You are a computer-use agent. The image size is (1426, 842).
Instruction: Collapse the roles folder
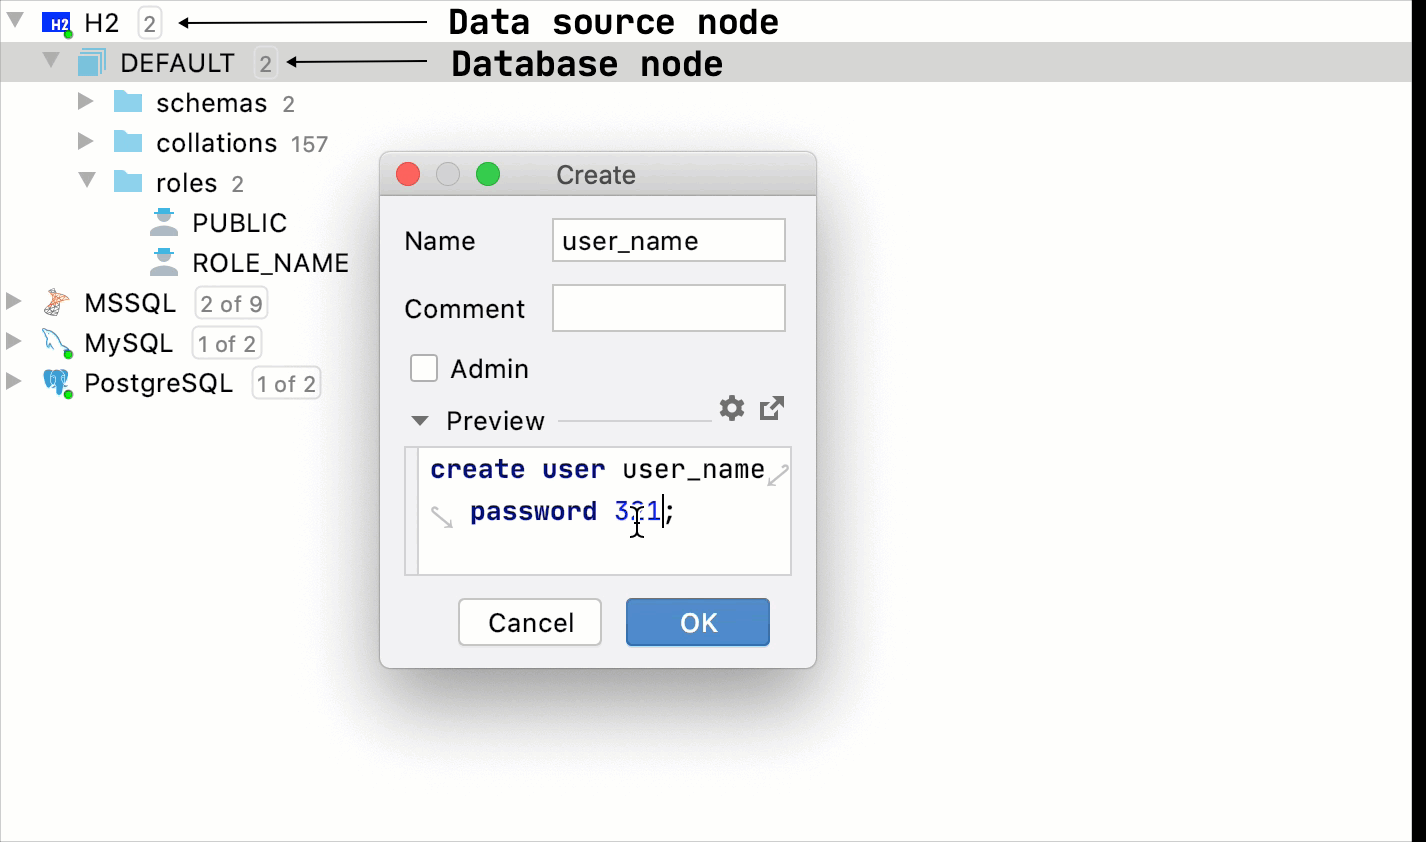pyautogui.click(x=87, y=180)
